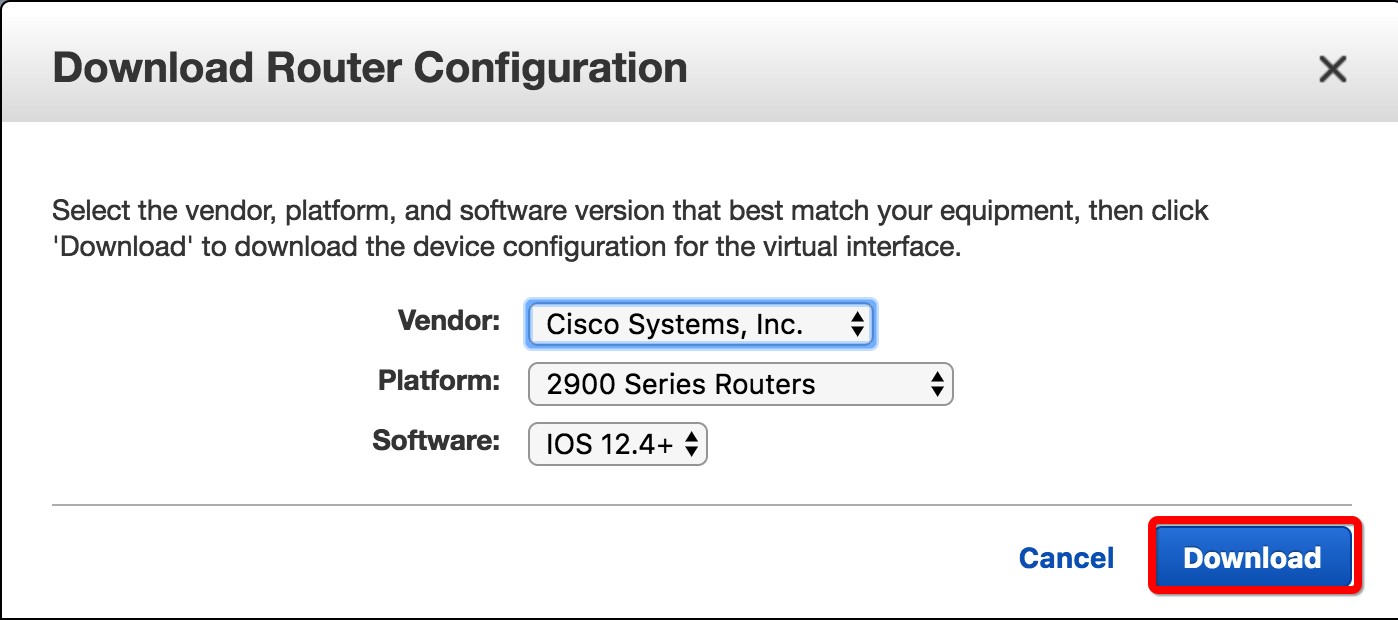Click the Software field label
1398x620 pixels.
click(436, 441)
